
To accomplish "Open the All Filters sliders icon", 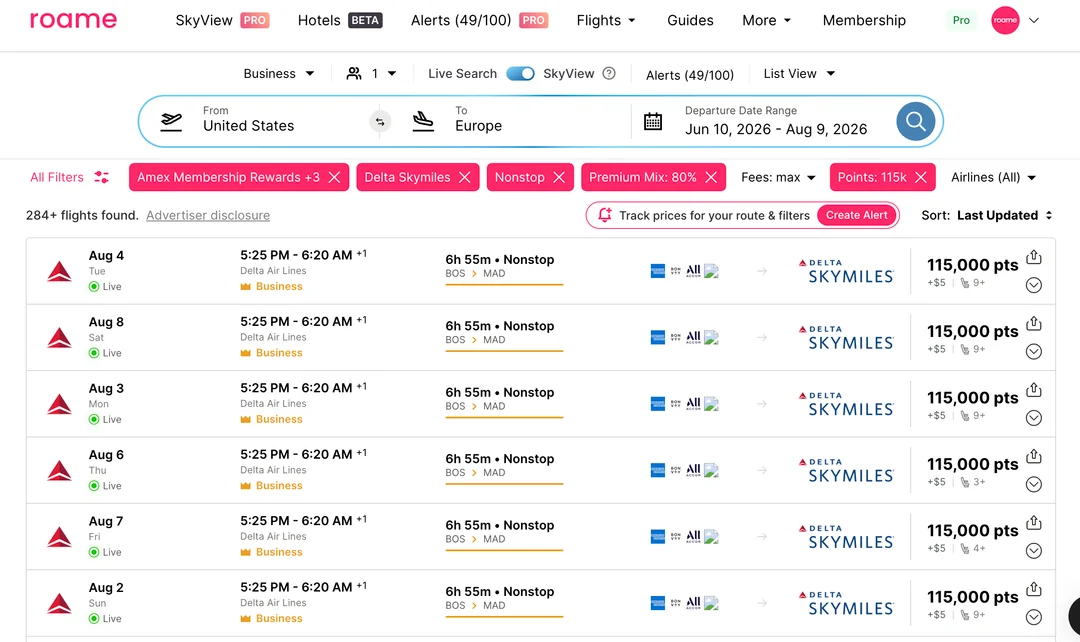I will (101, 177).
